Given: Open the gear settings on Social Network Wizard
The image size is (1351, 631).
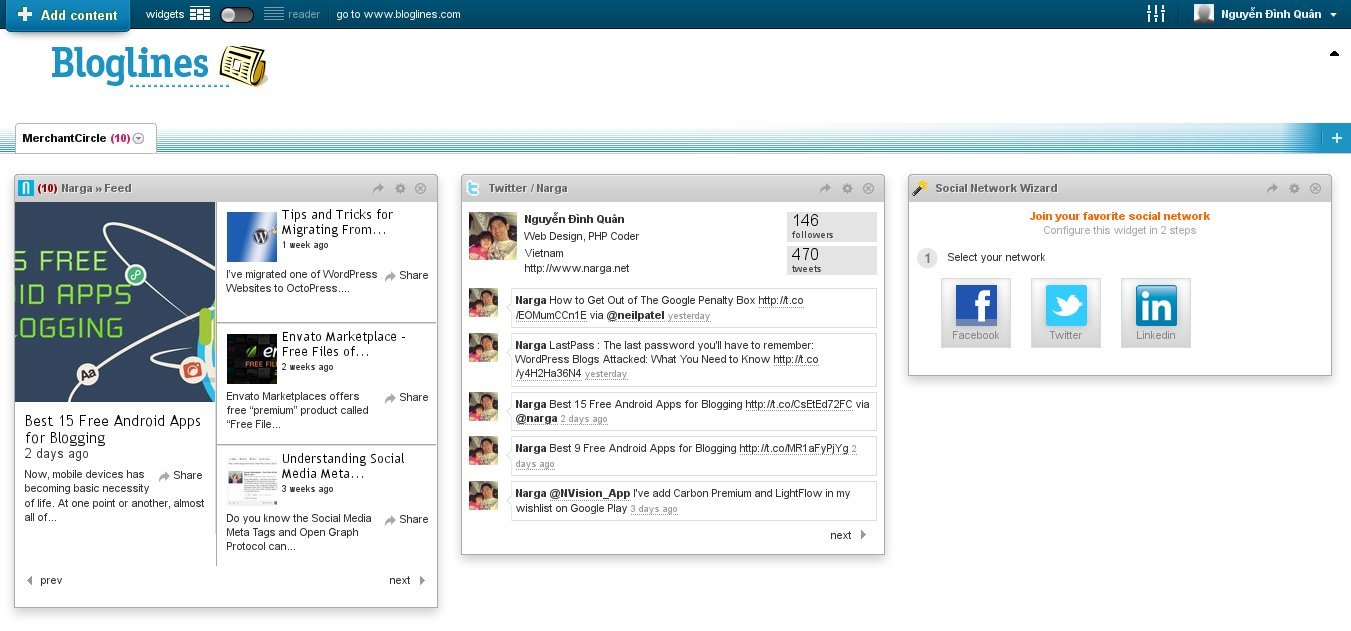Looking at the screenshot, I should [x=1293, y=187].
